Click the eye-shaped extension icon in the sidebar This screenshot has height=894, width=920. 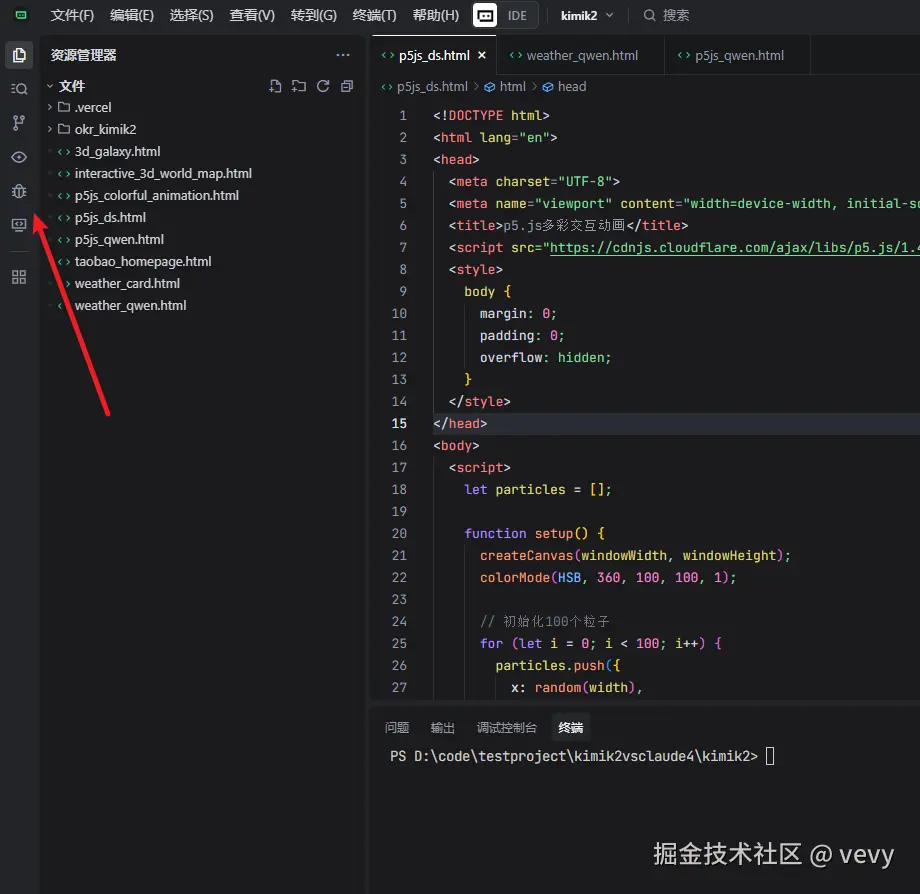click(x=18, y=157)
